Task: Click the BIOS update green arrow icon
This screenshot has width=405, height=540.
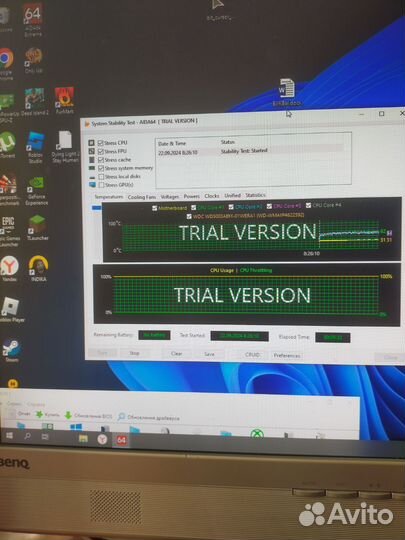Action: [x=68, y=415]
